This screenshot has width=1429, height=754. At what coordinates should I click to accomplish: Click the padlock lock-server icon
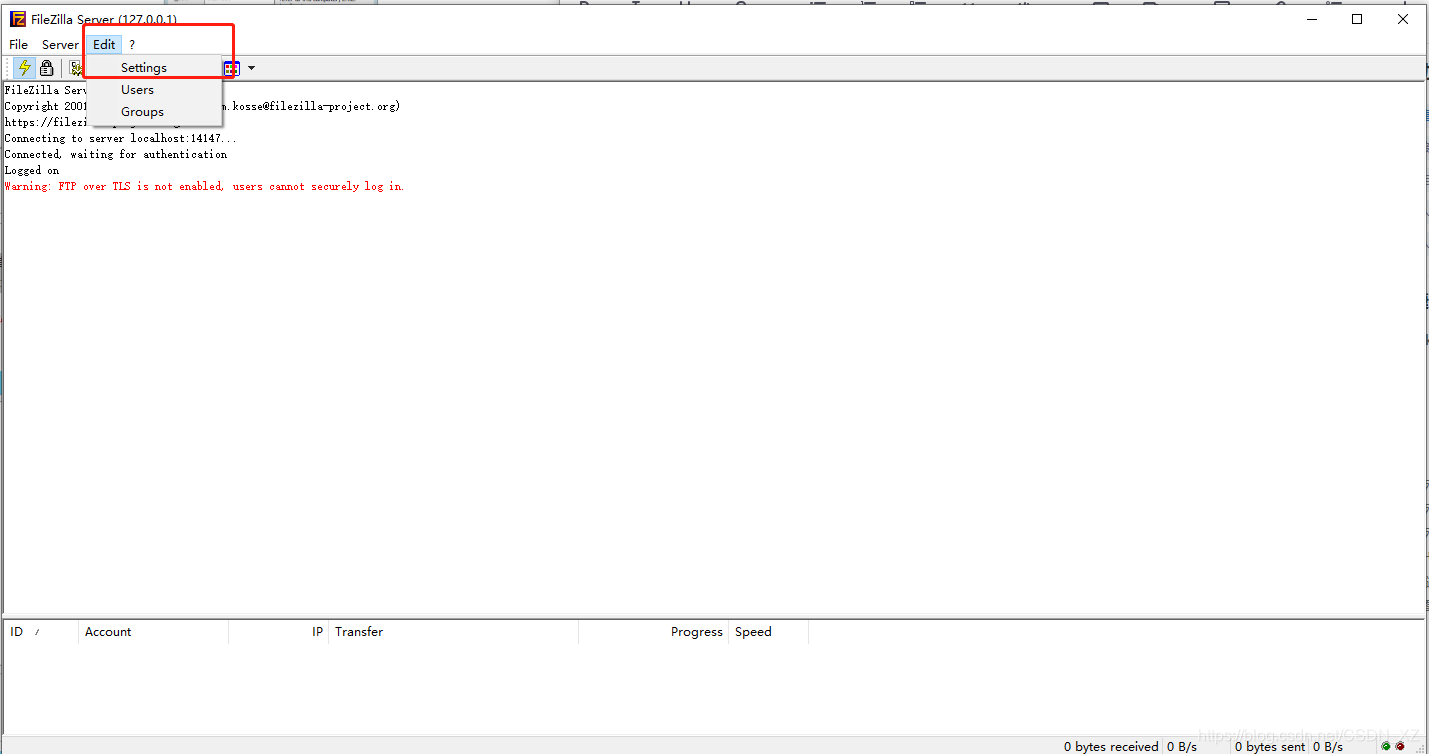(46, 68)
